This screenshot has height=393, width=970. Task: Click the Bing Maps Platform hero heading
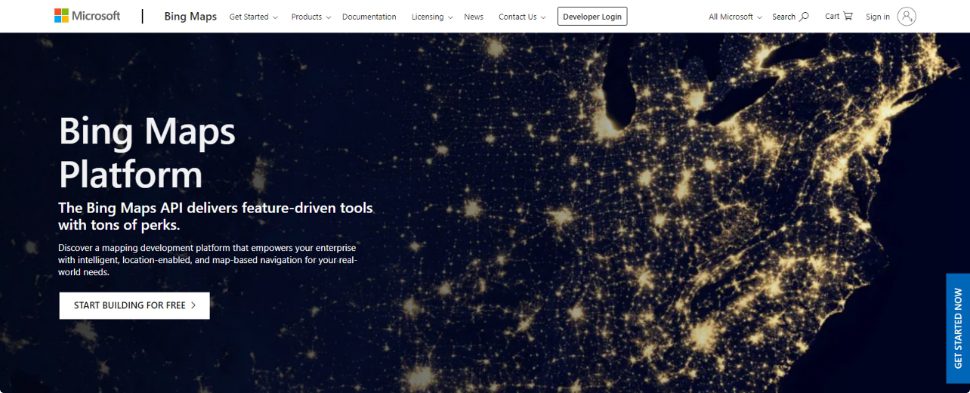tap(147, 152)
